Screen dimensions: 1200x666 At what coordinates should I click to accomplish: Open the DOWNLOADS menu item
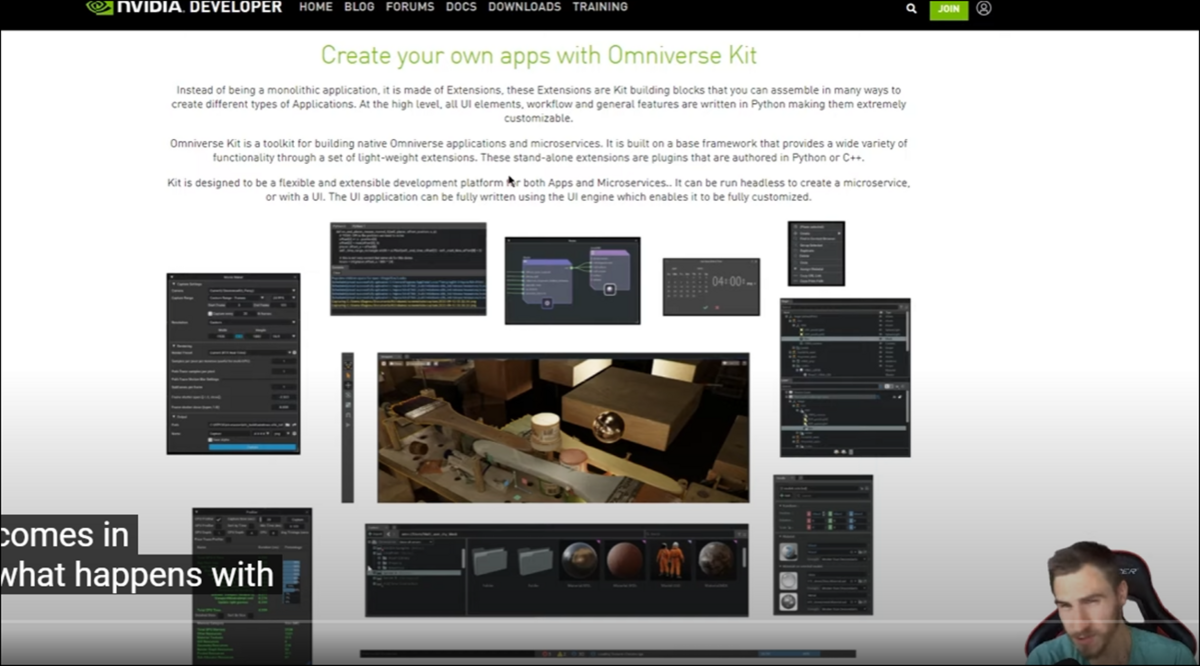pyautogui.click(x=524, y=7)
